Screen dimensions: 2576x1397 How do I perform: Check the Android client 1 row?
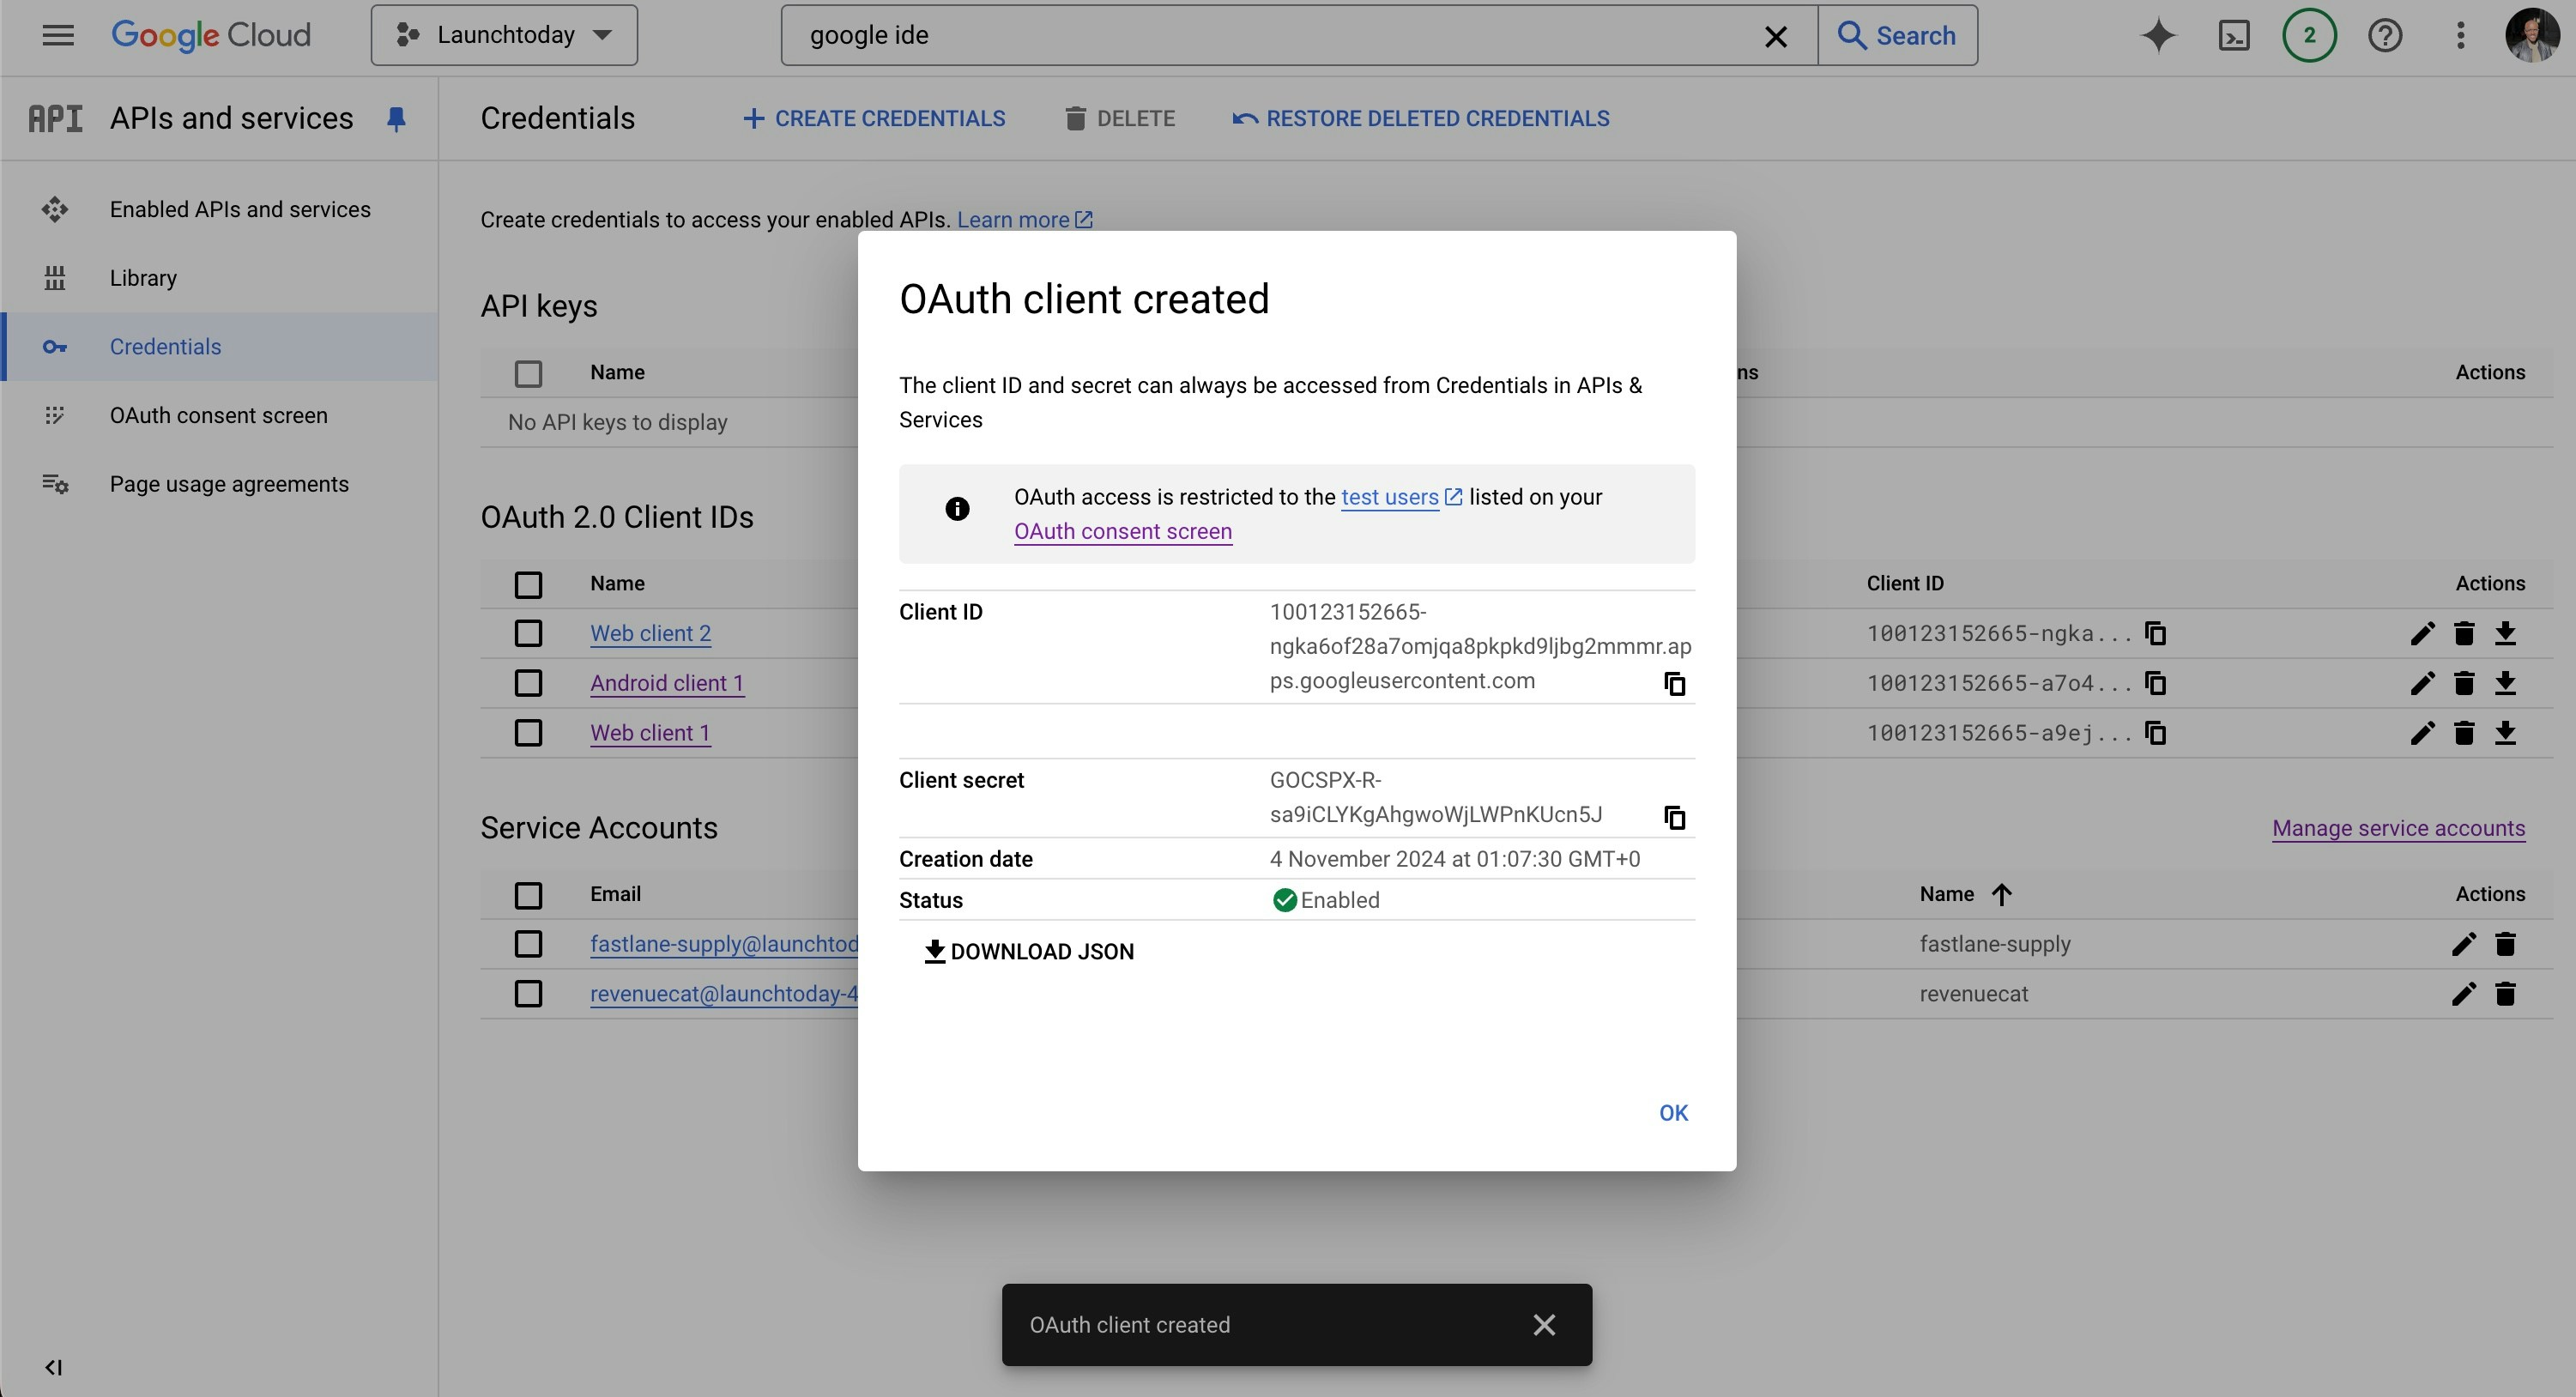529,683
